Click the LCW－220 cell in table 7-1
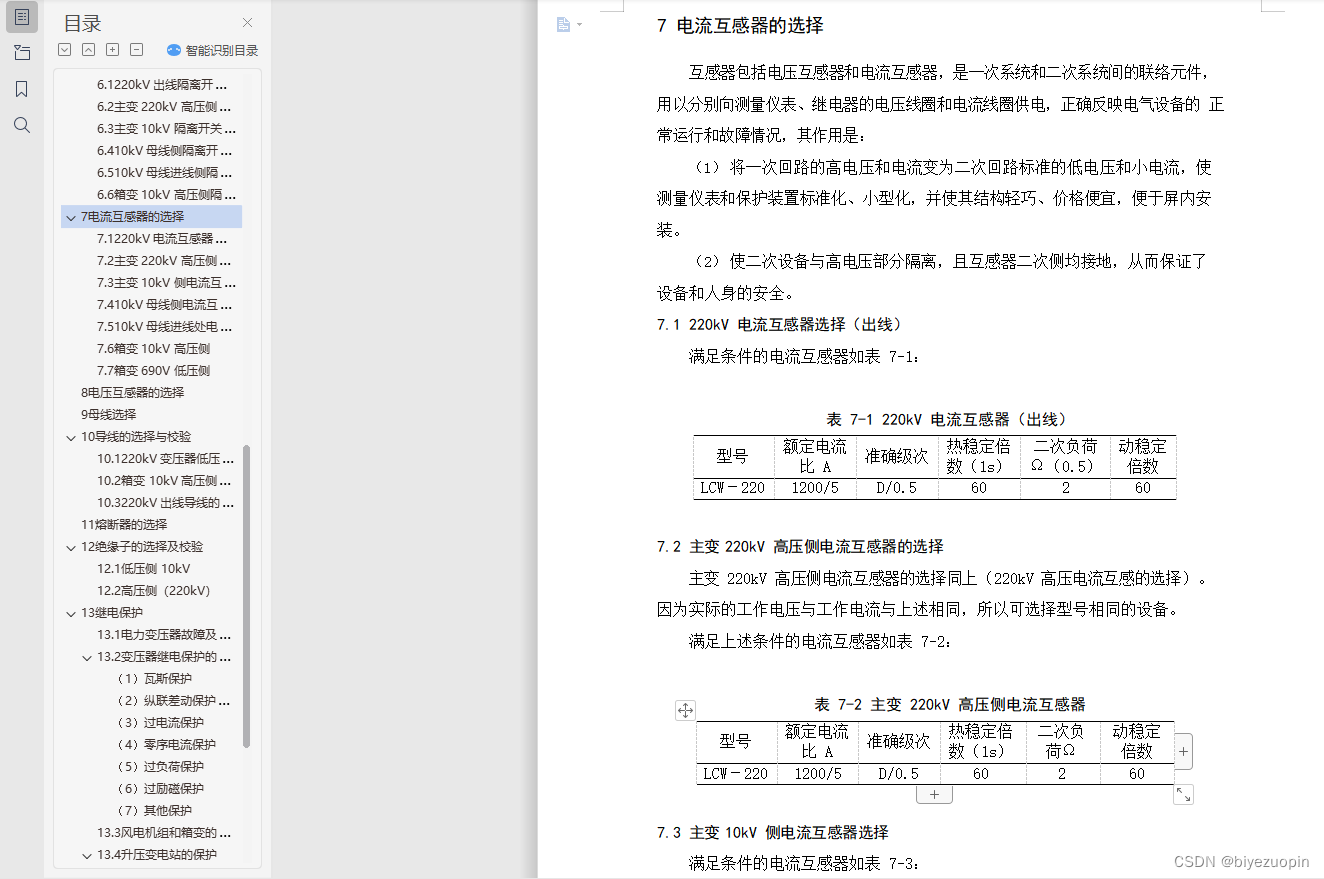Screen dimensions: 1324x879 pos(733,488)
